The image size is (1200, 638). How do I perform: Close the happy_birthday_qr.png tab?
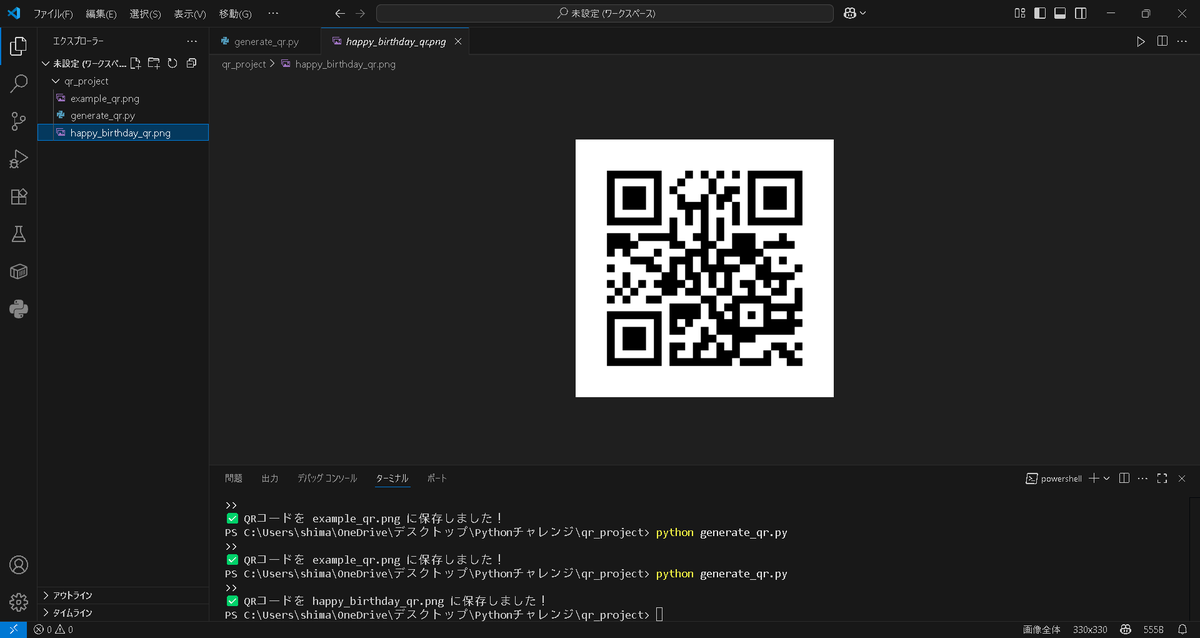(458, 42)
